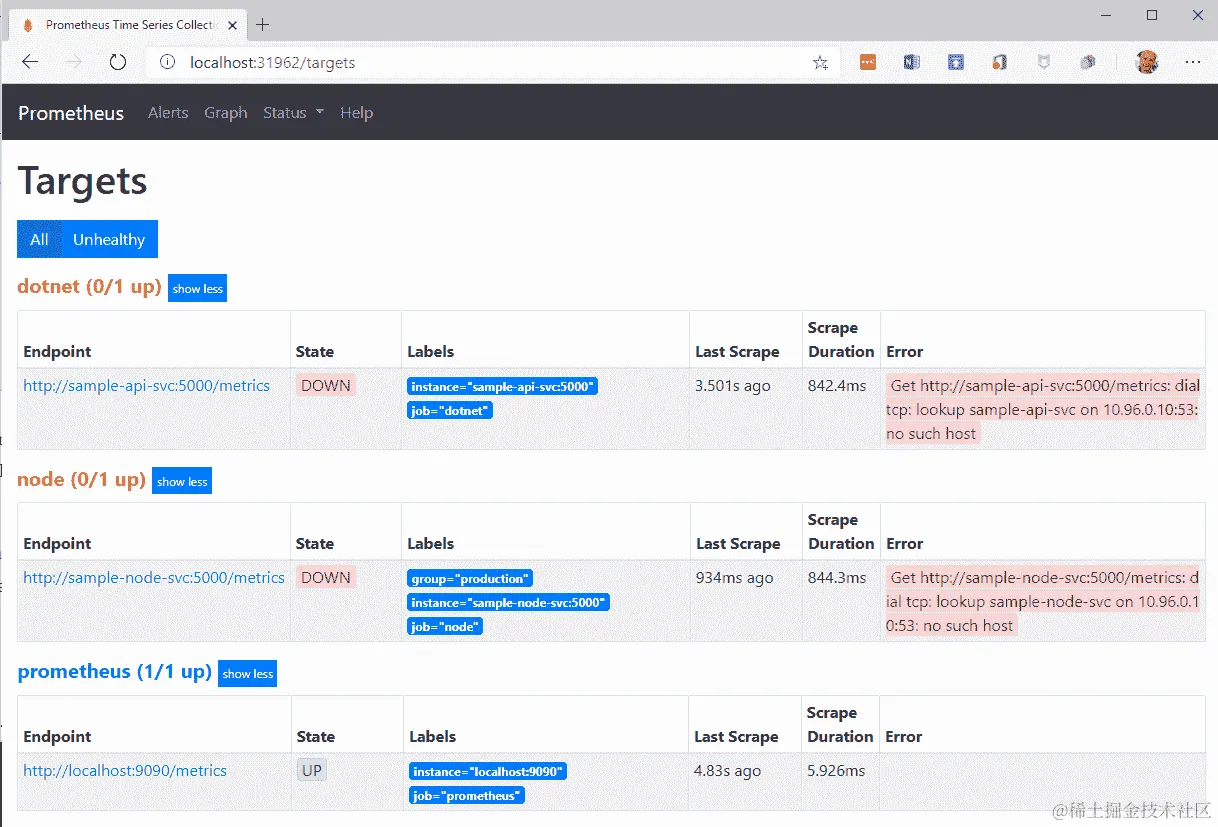Click the UP state badge for localhost:9090
The width and height of the screenshot is (1218, 827).
(312, 770)
